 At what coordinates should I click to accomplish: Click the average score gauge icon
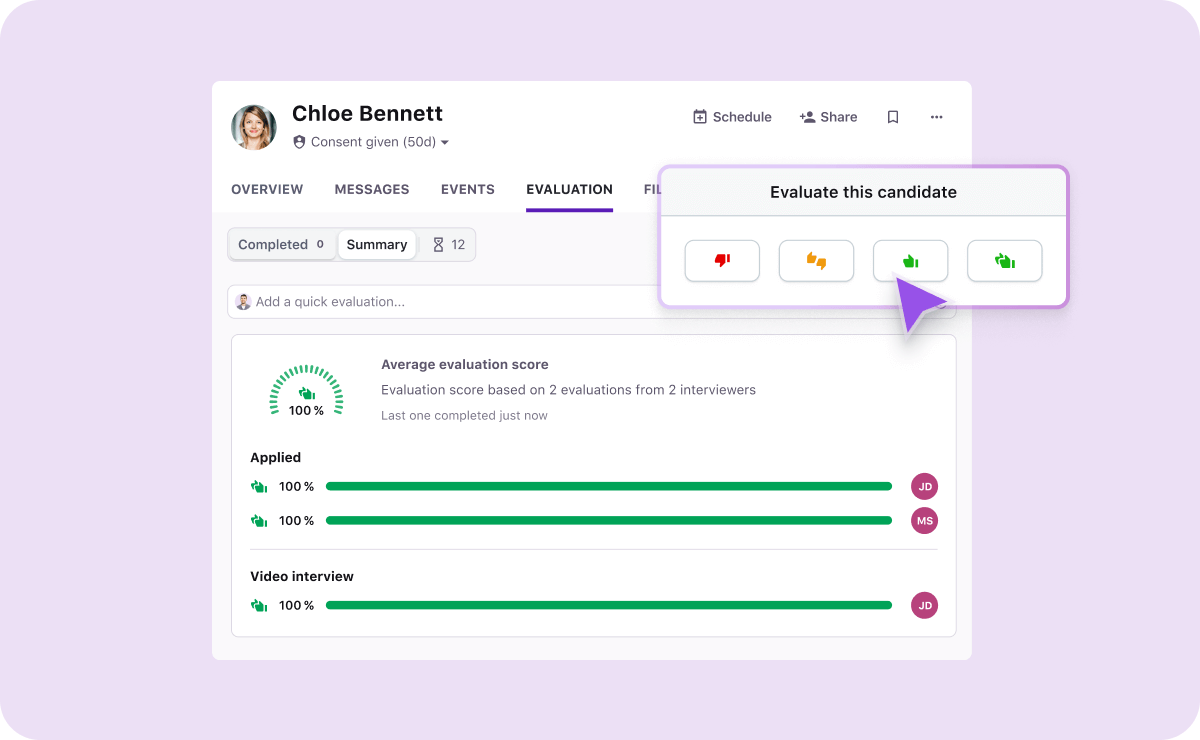[x=306, y=390]
